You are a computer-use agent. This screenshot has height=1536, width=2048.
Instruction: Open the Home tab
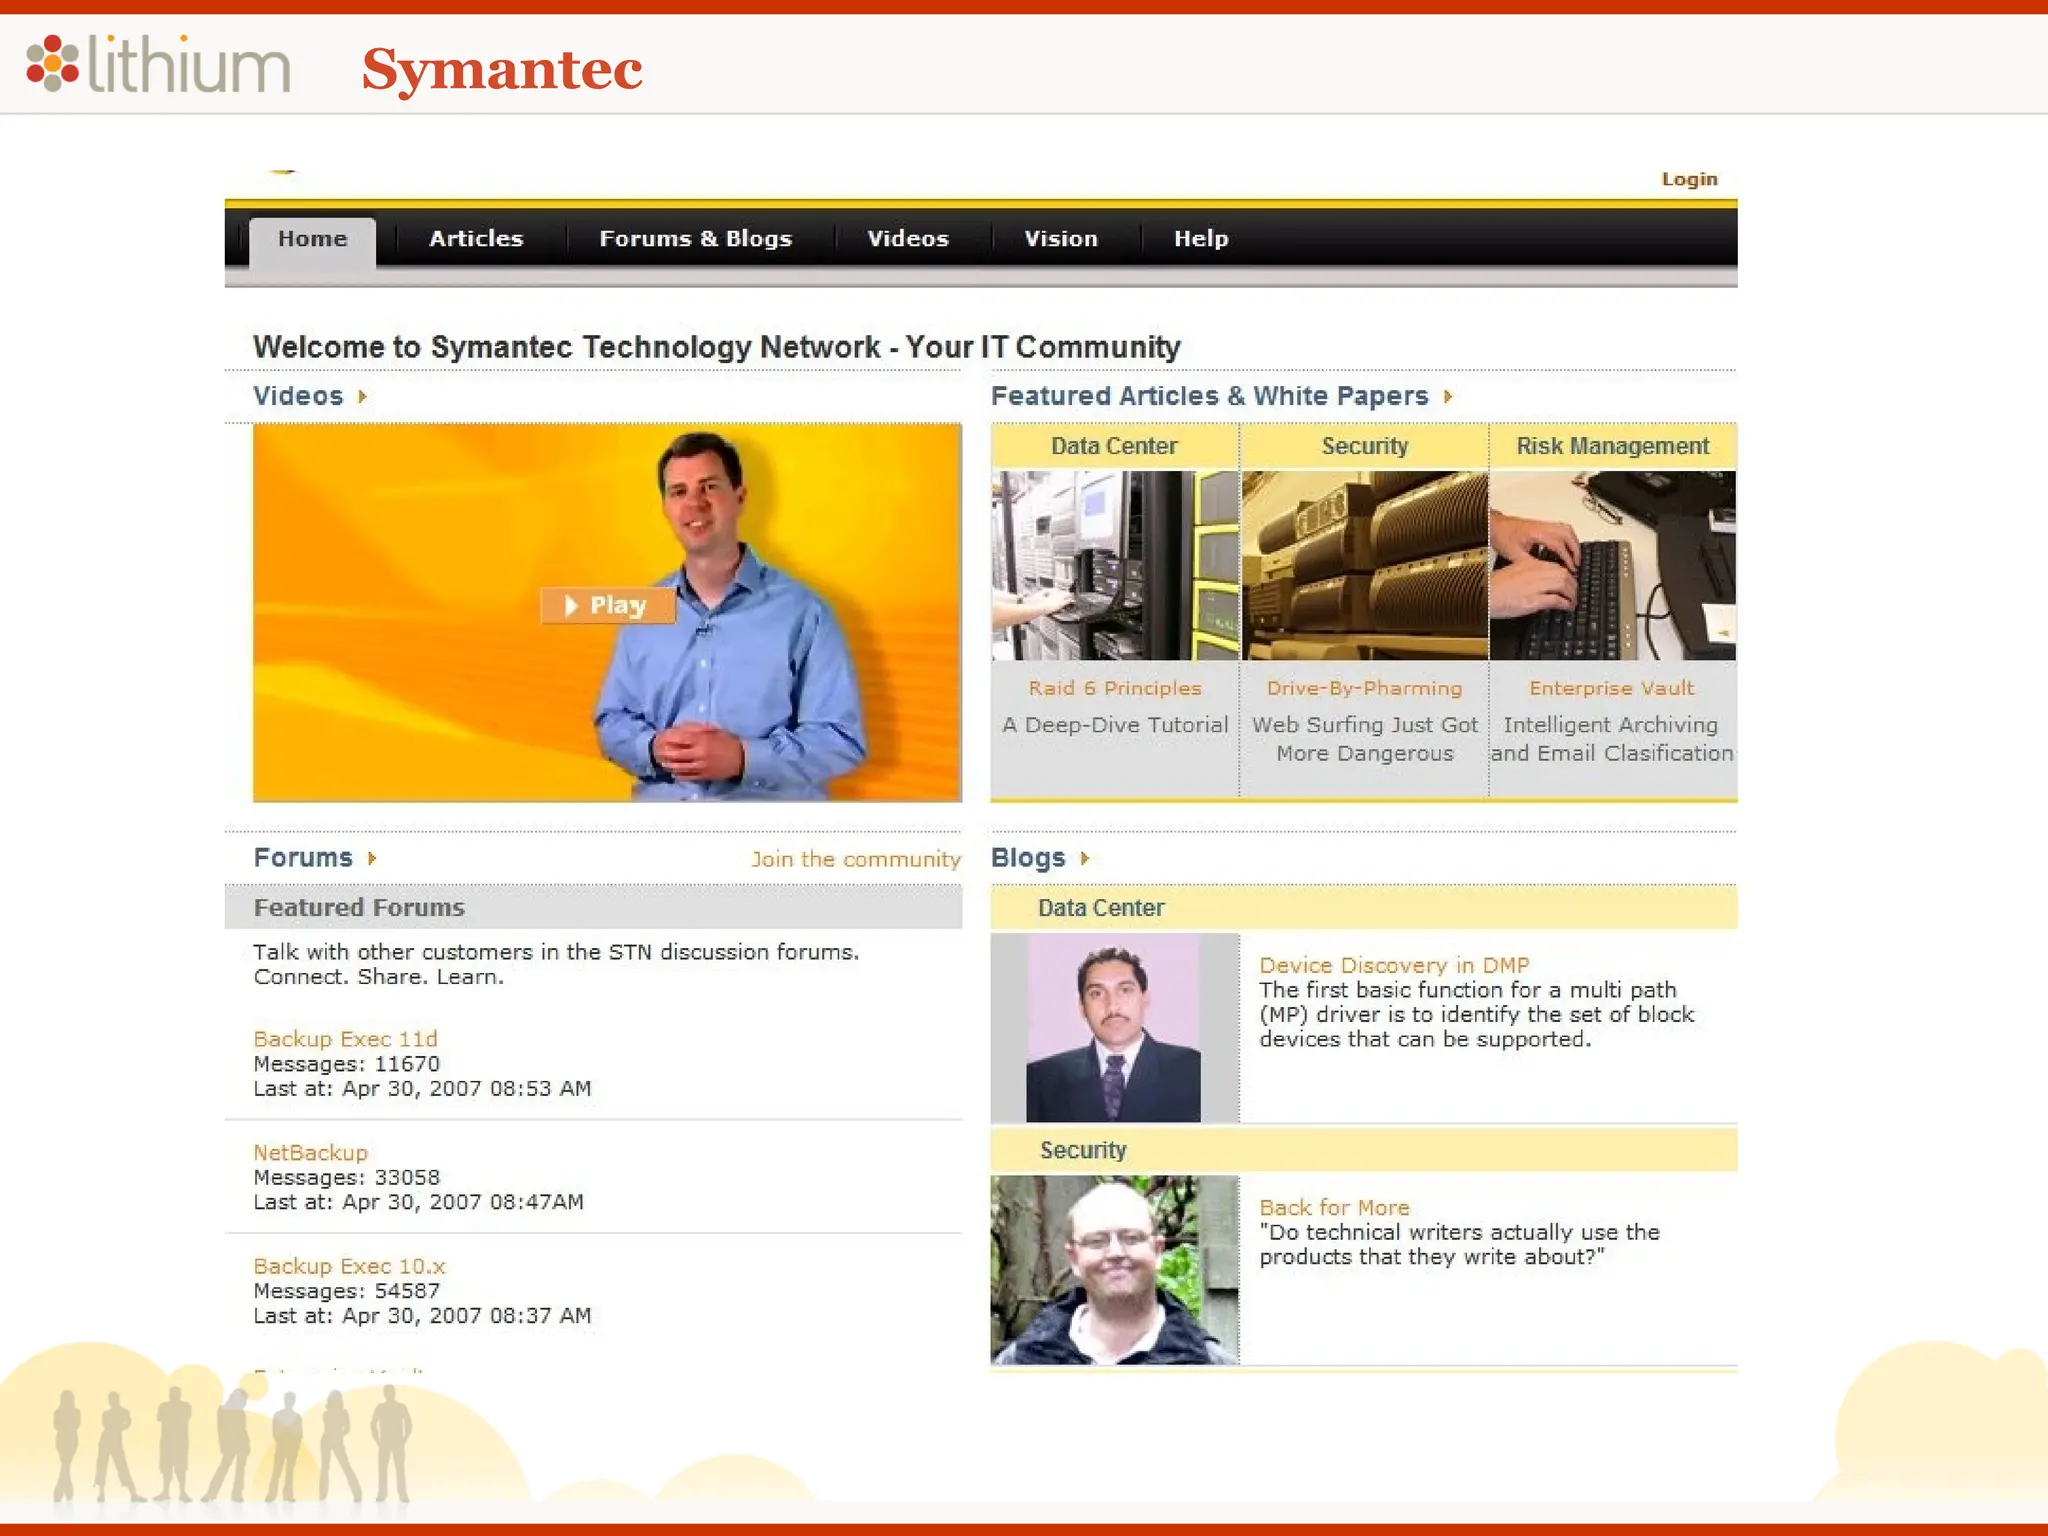(x=313, y=239)
